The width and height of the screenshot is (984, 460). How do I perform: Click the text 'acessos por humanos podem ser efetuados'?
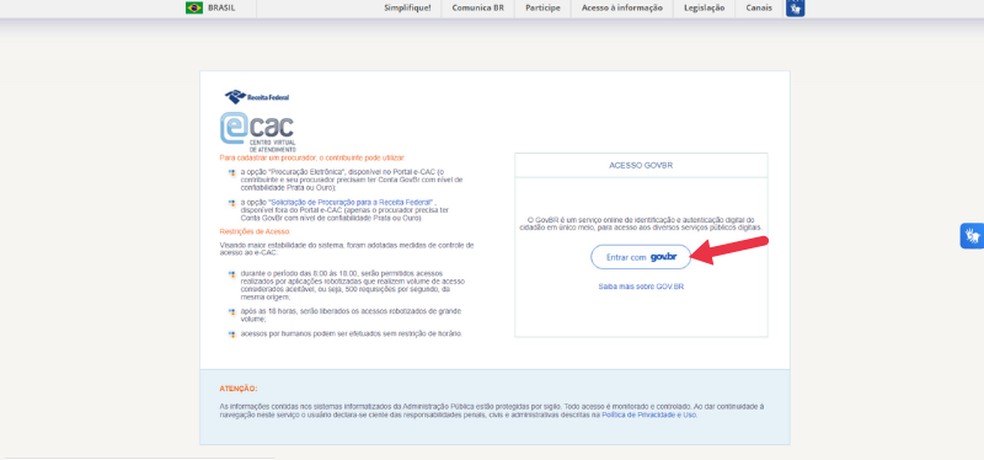[x=351, y=334]
